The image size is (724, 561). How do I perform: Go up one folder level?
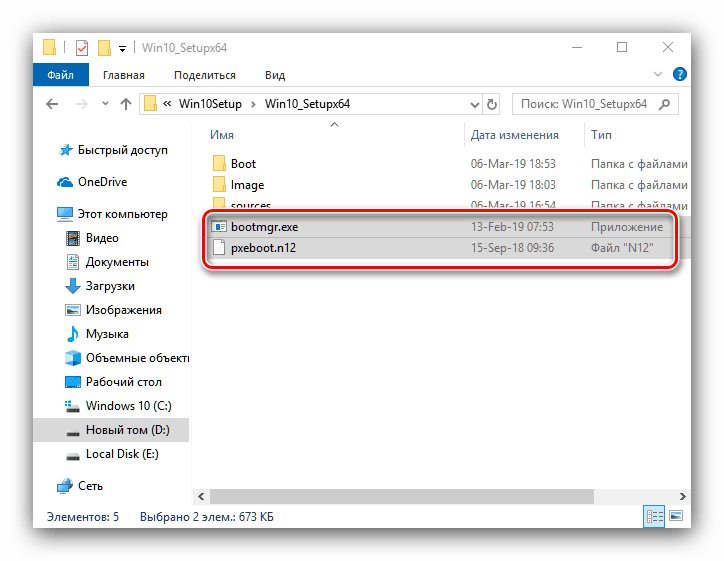pos(126,104)
